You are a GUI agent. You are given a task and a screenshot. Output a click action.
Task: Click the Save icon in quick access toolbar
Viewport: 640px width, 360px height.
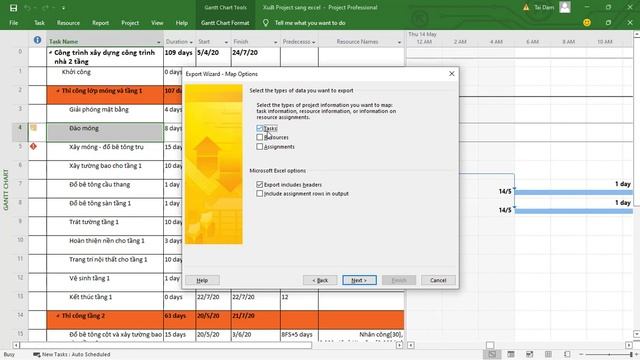click(x=13, y=7)
